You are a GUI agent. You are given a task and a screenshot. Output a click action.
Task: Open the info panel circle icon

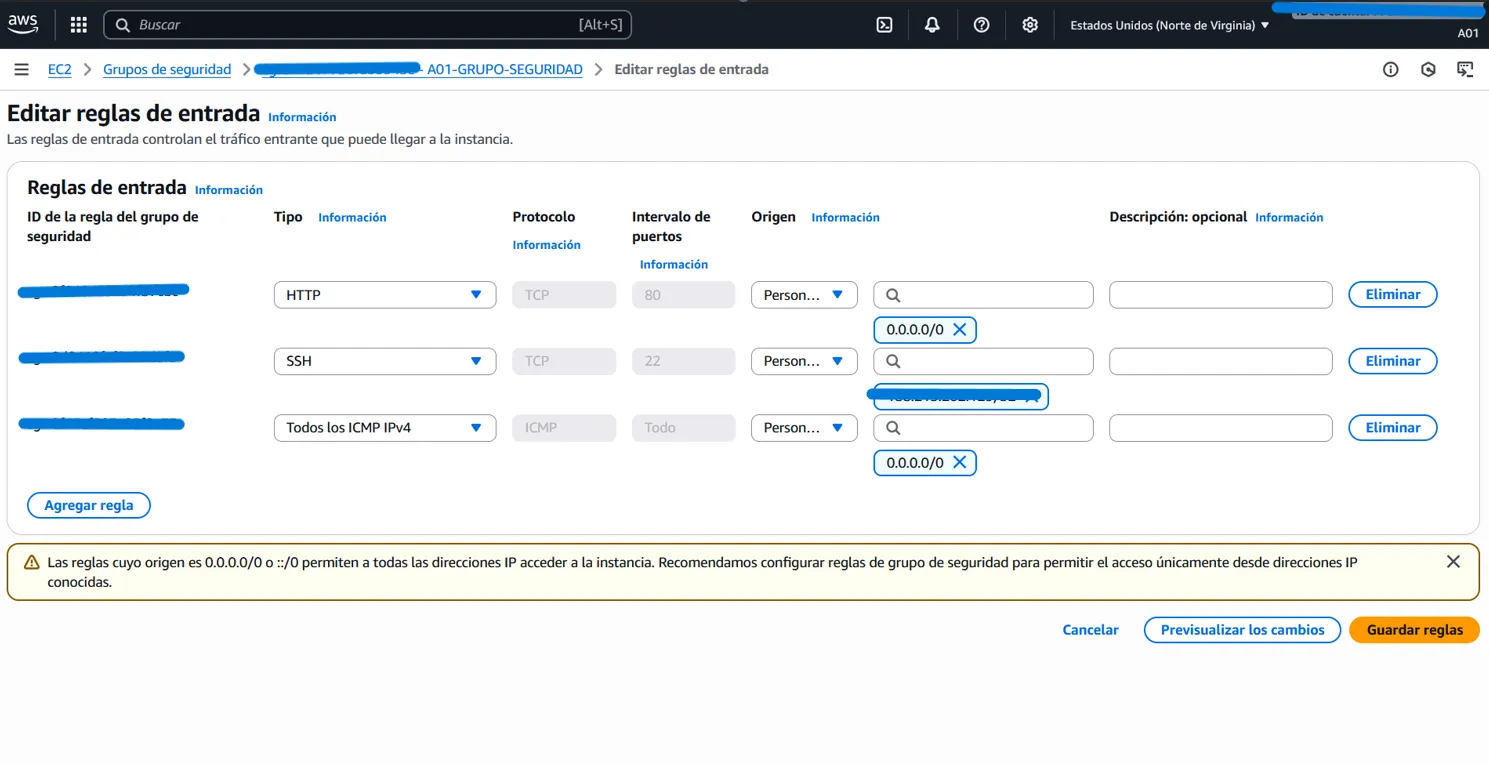1390,70
